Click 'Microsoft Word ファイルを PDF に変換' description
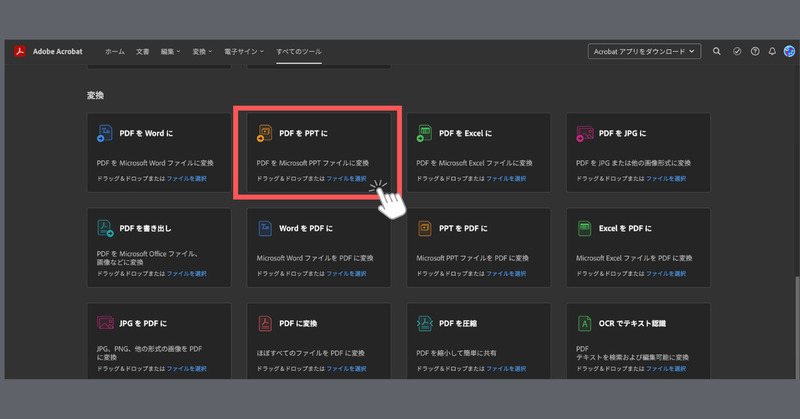The image size is (800, 419). click(x=315, y=258)
